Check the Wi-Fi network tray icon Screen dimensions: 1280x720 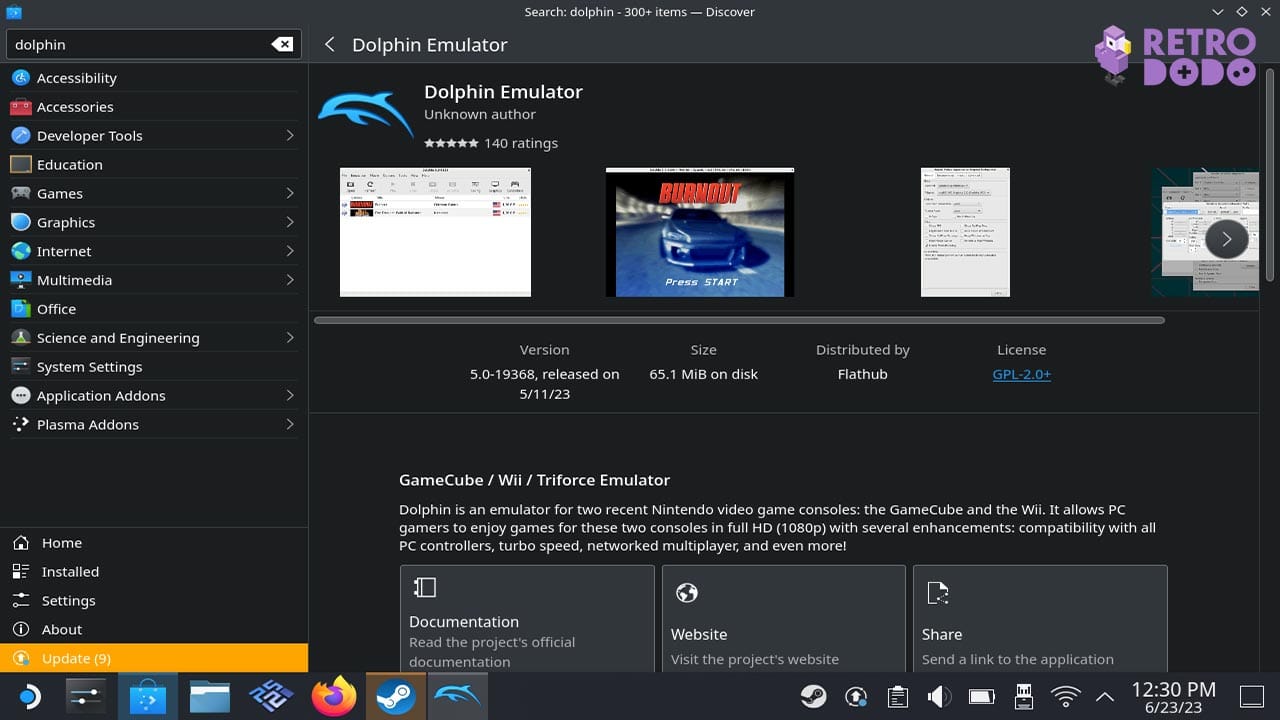tap(1066, 697)
